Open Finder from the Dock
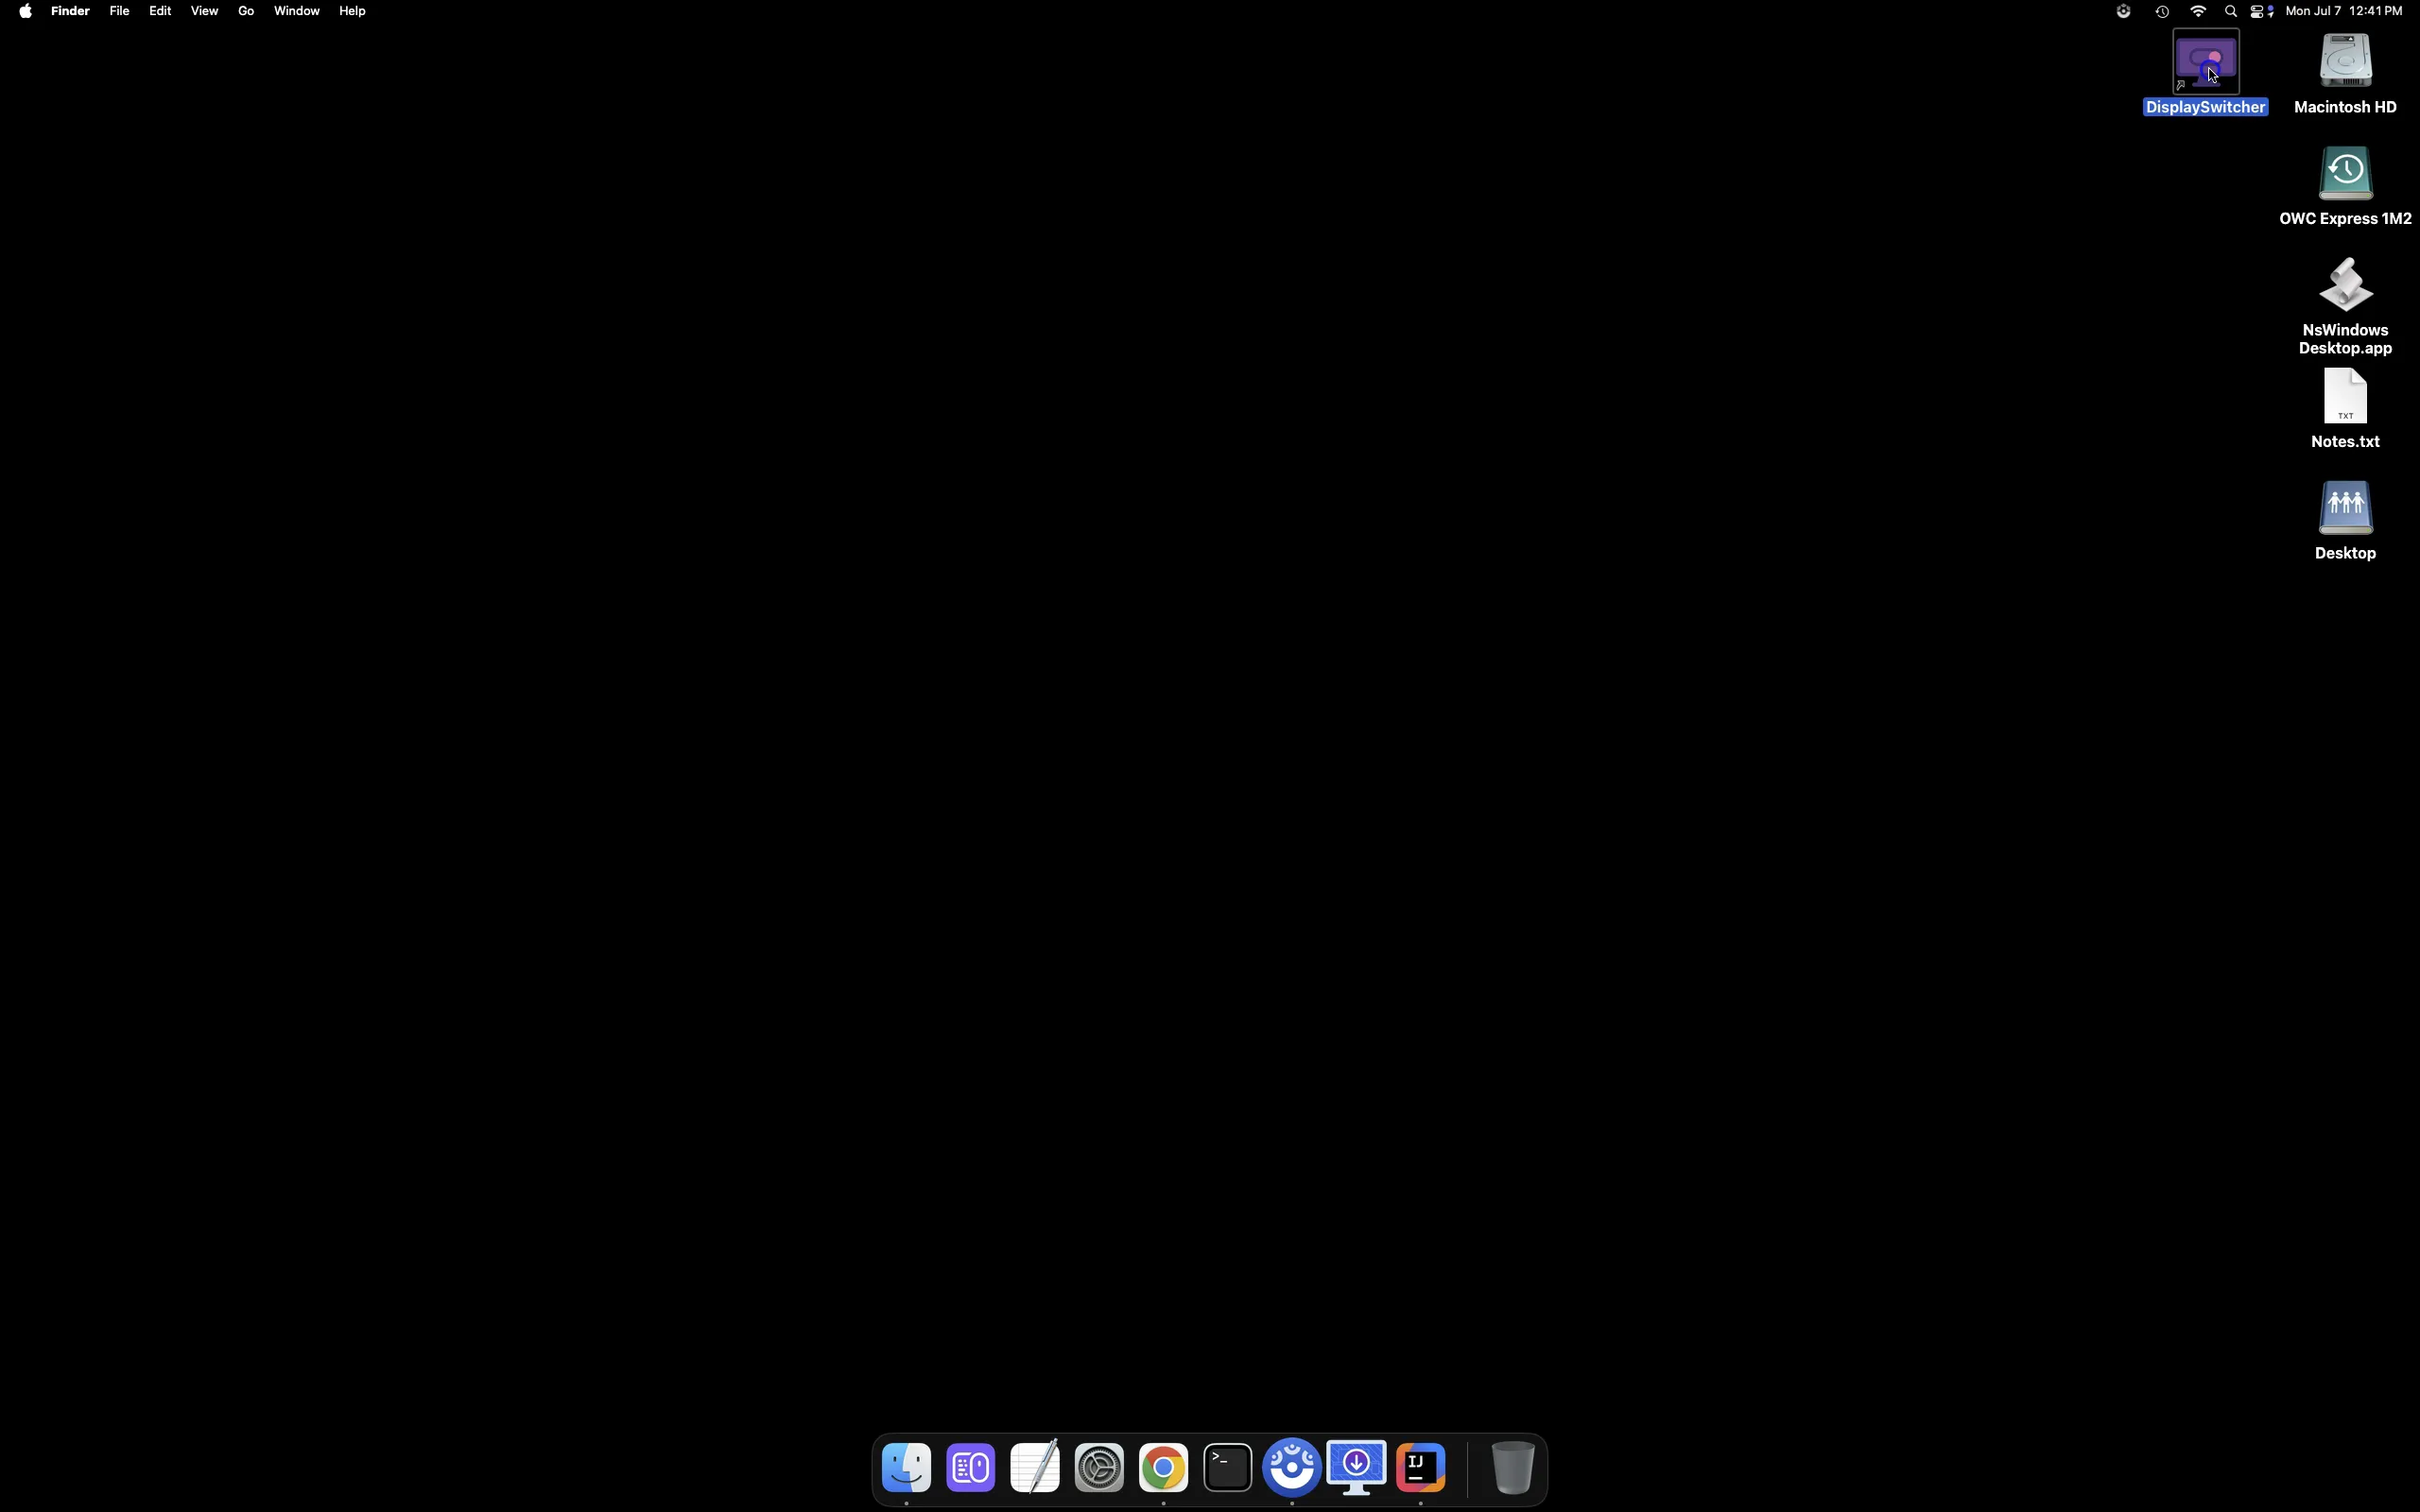The image size is (2420, 1512). pyautogui.click(x=907, y=1468)
